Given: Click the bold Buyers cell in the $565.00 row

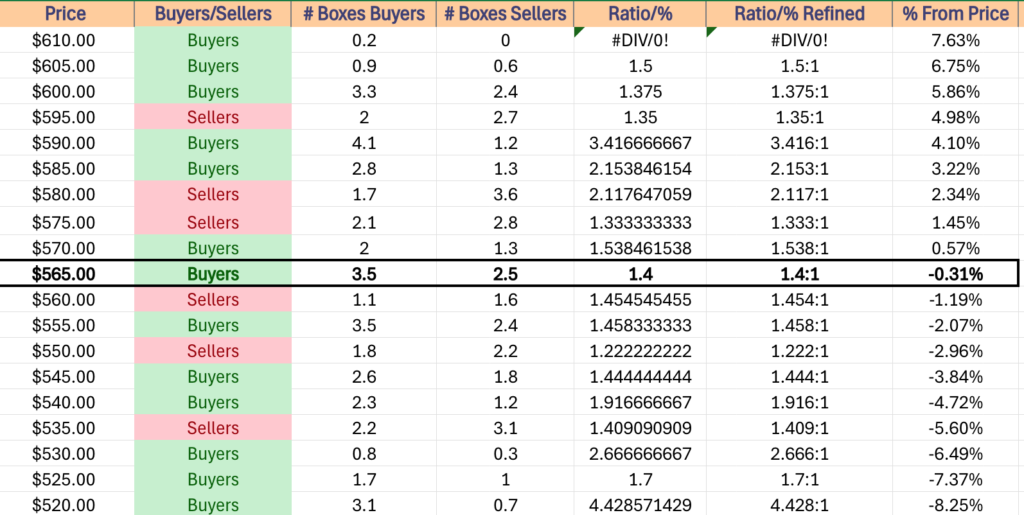Looking at the screenshot, I should tap(213, 274).
